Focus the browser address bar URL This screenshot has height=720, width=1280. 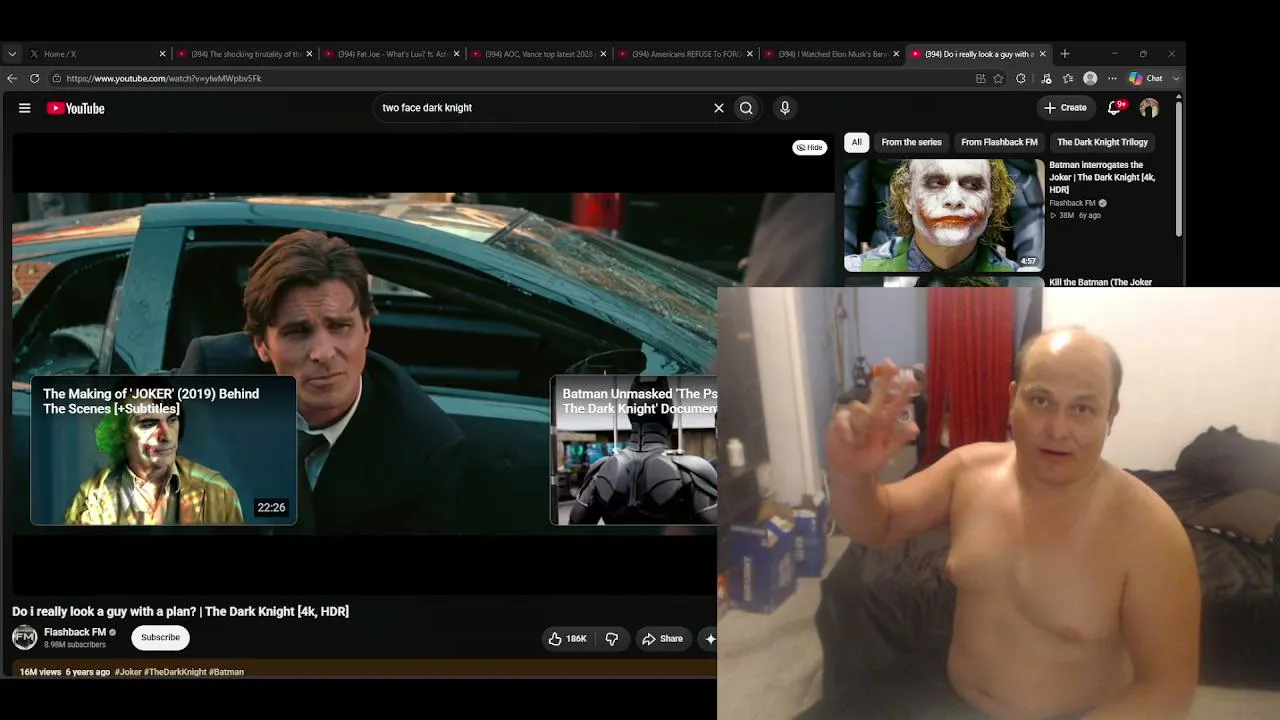(164, 78)
